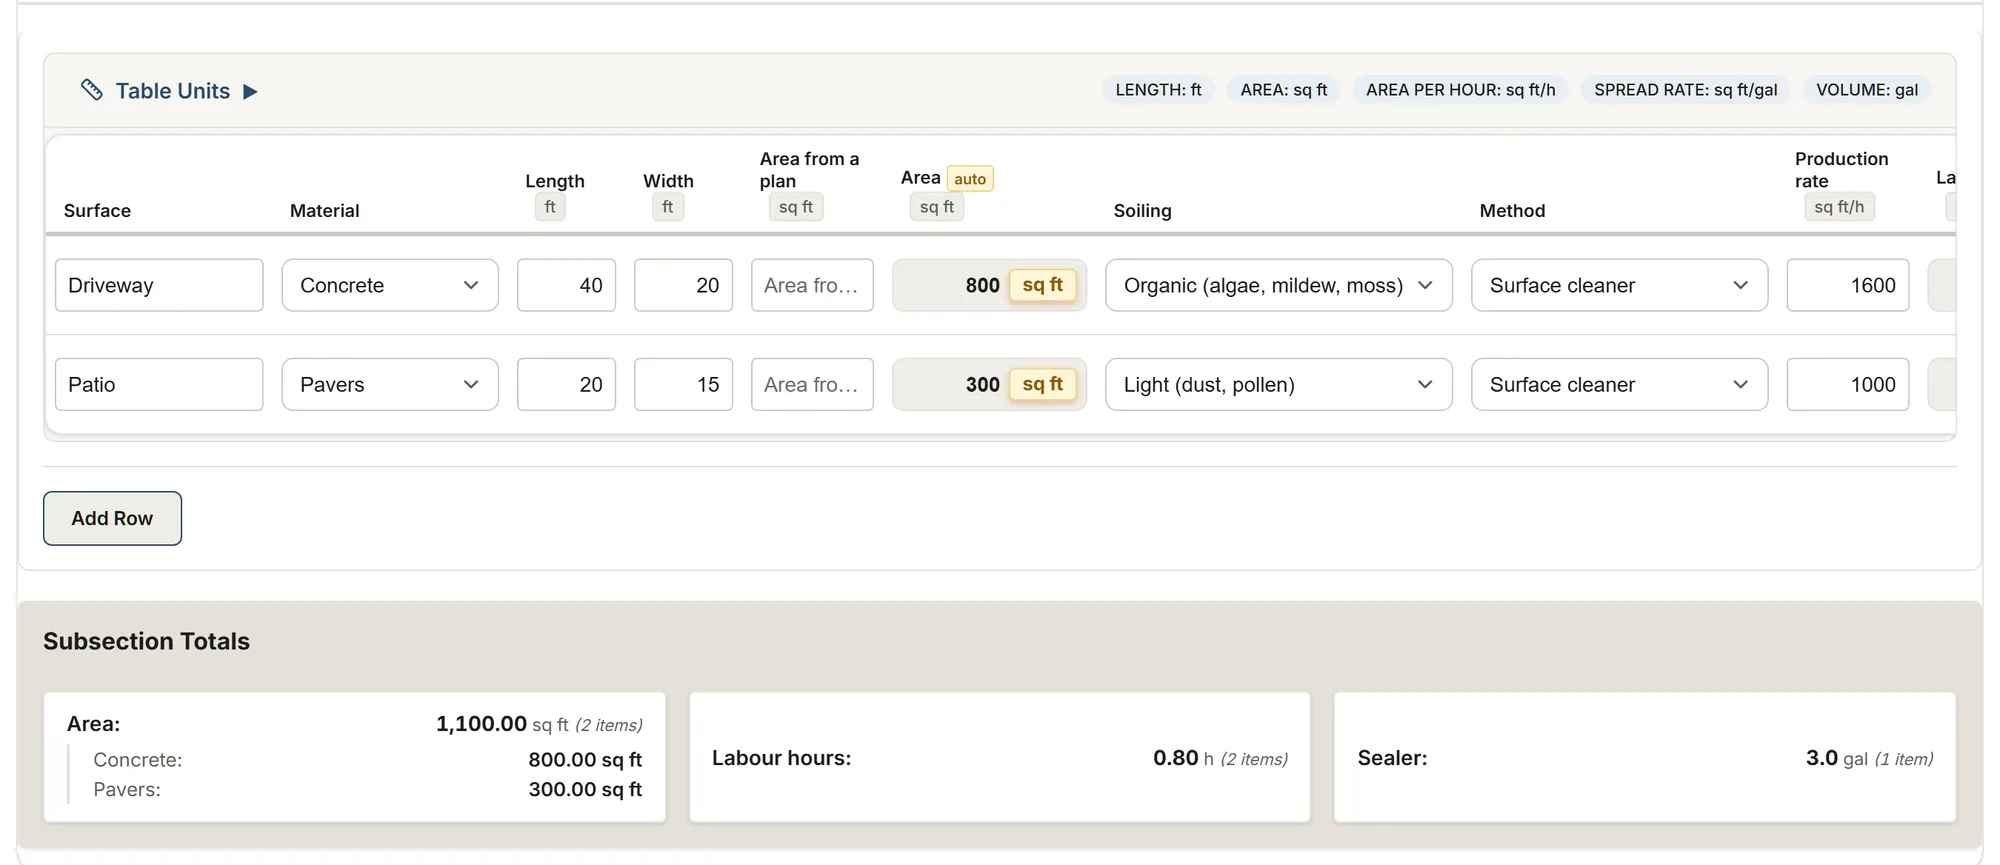Open the Concrete material dropdown

click(390, 285)
